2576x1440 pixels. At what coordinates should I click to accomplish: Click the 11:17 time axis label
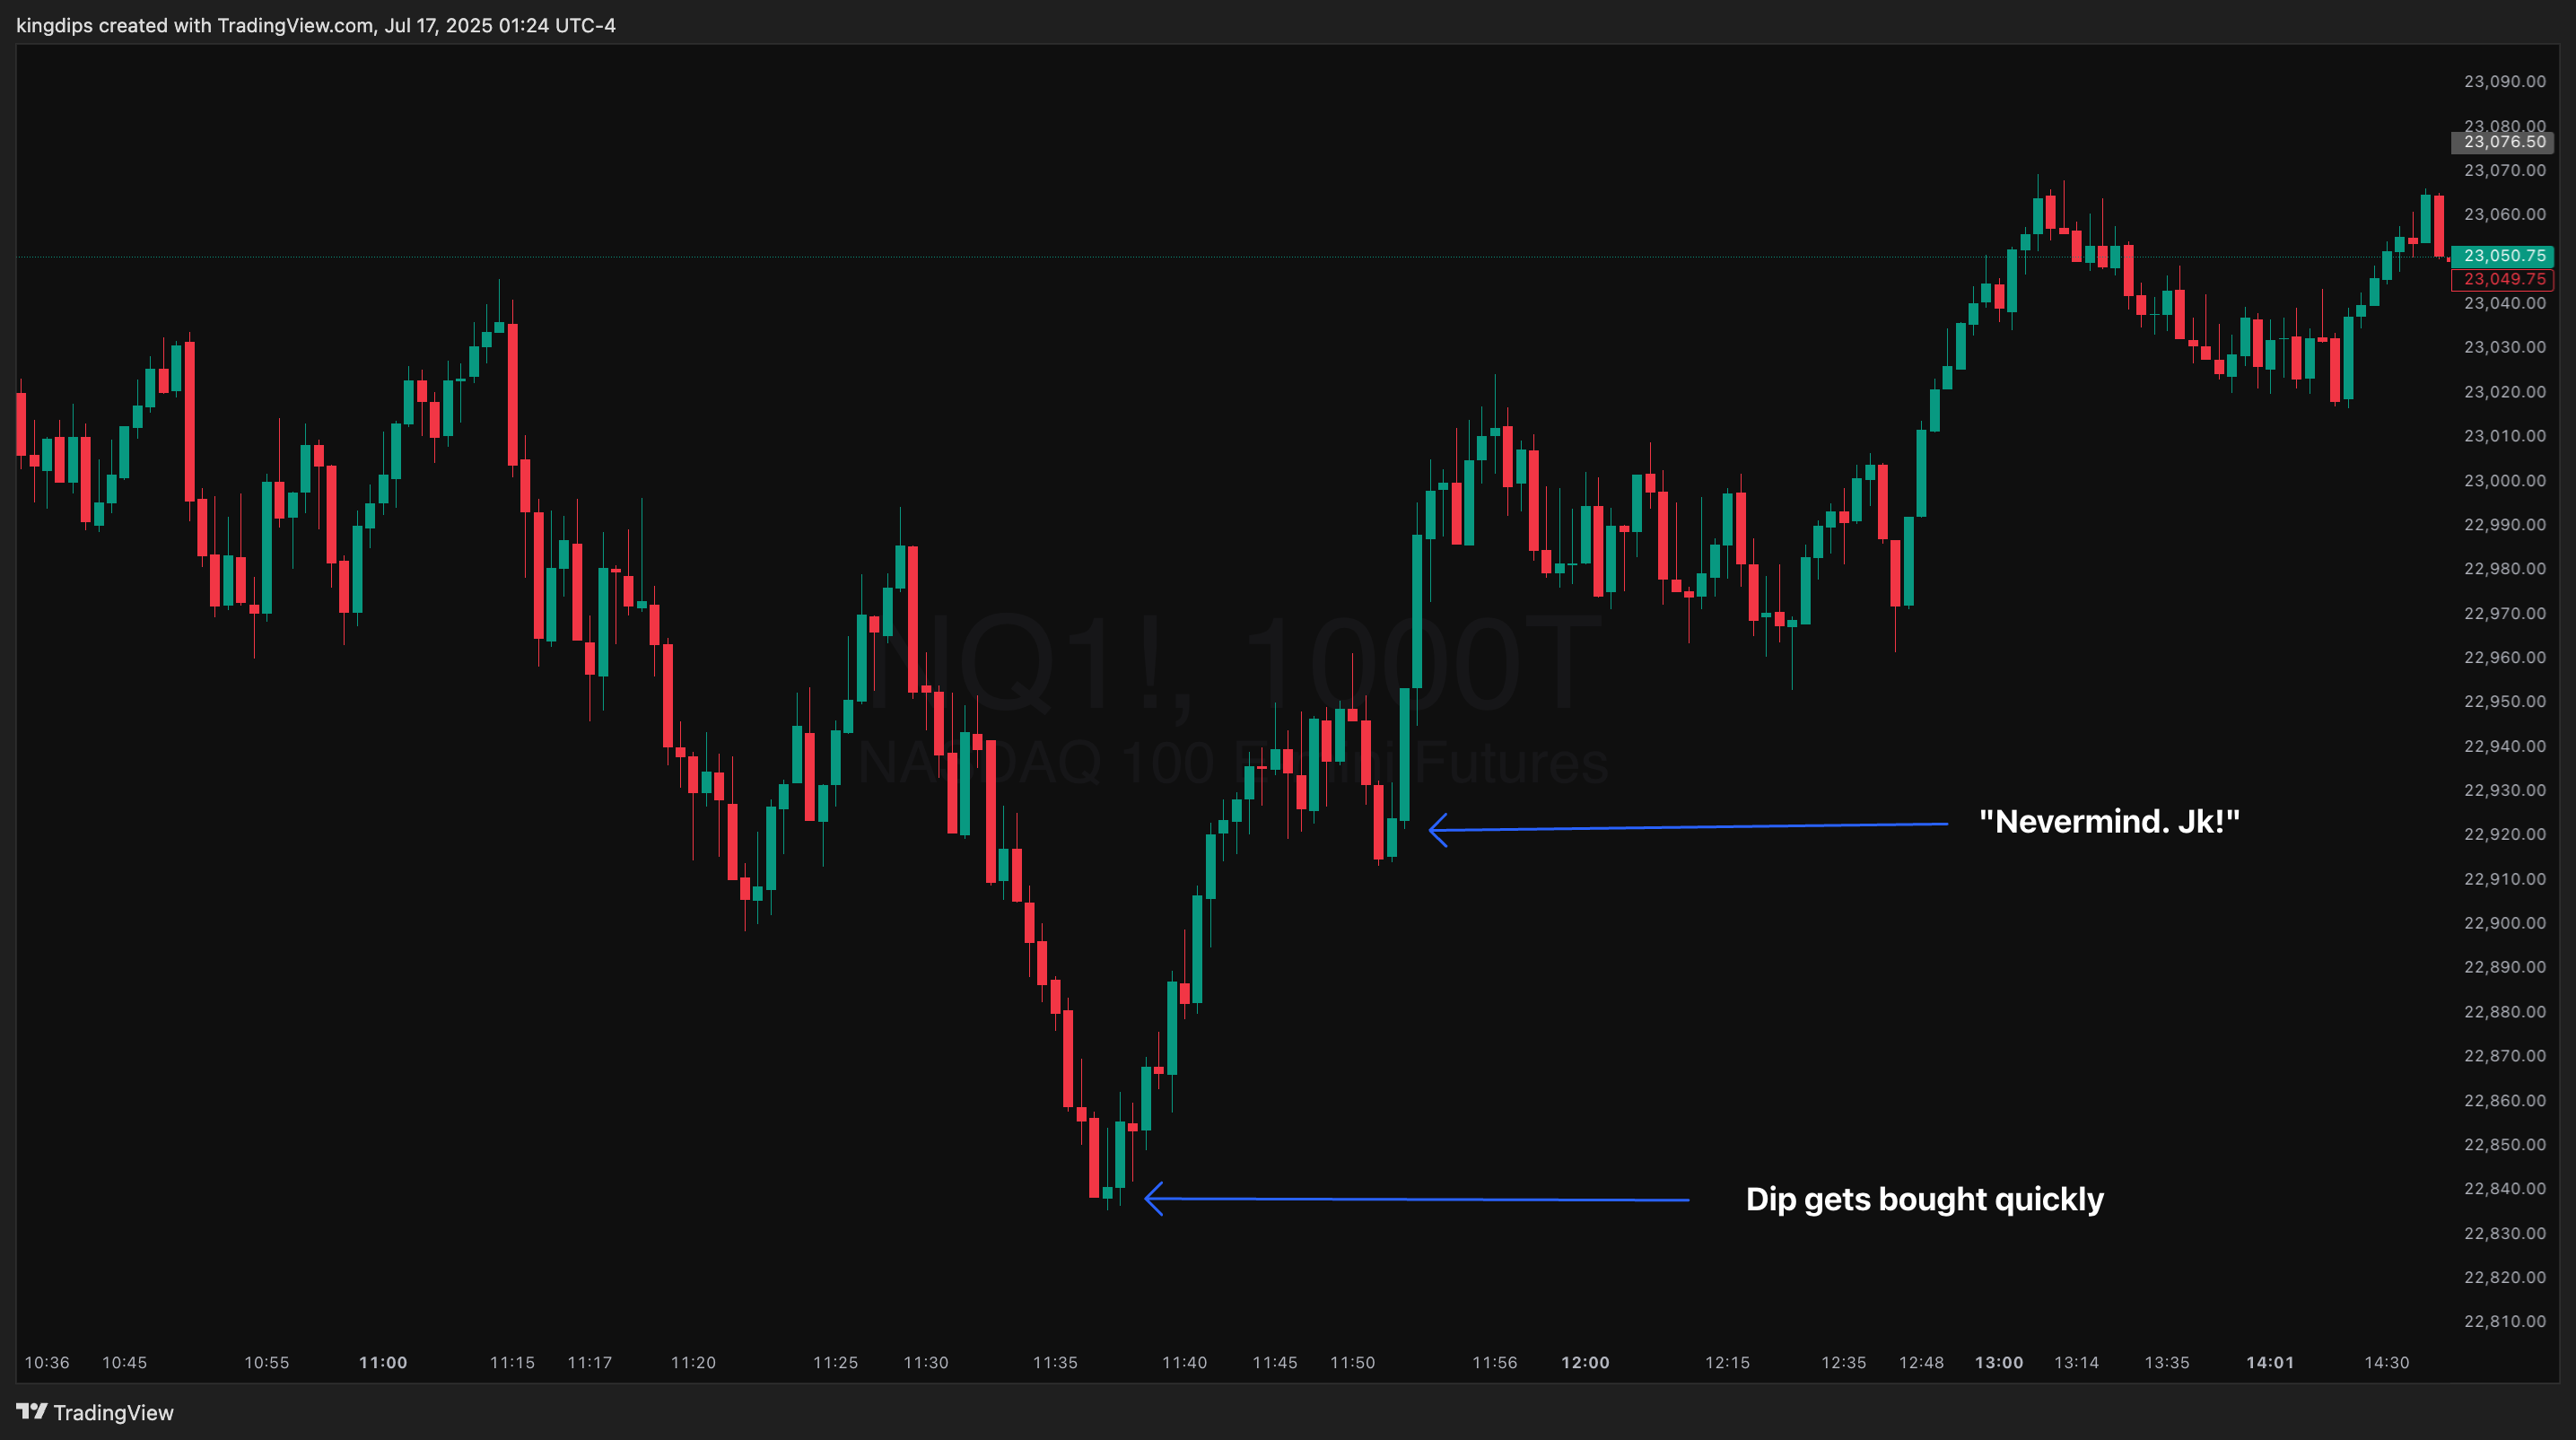(589, 1362)
